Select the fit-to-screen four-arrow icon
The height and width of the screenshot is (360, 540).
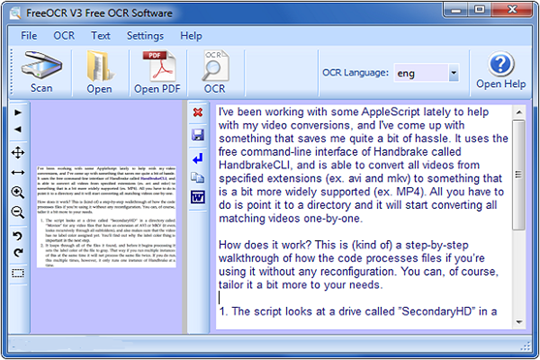point(18,153)
